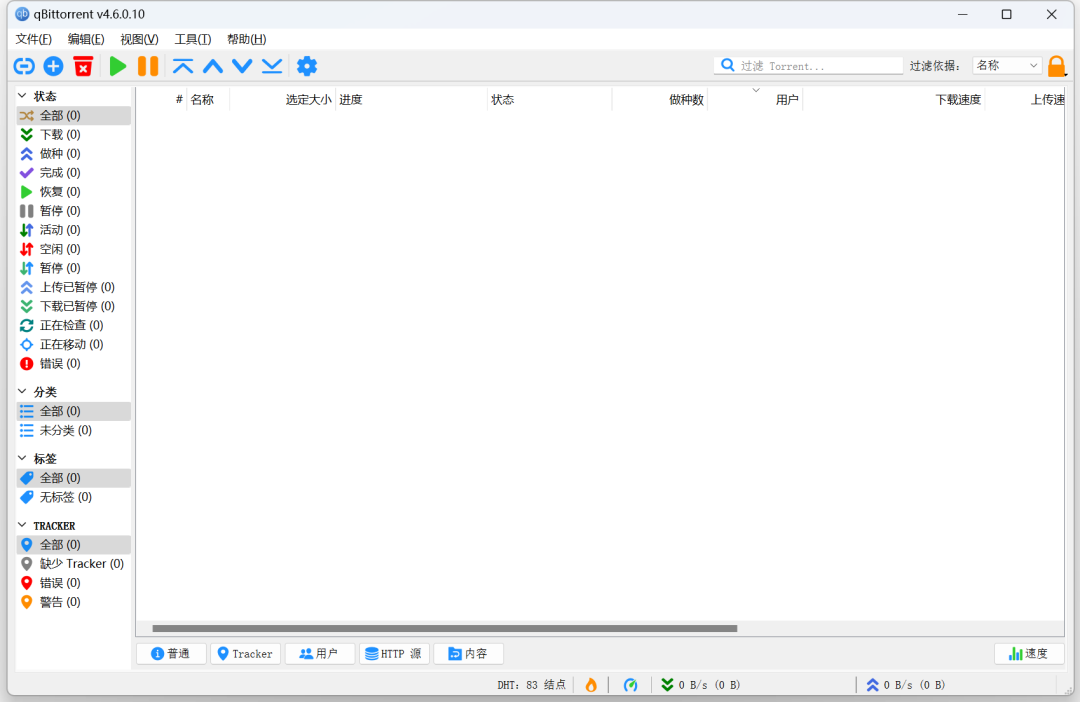Screen dimensions: 1080x702
Task: Click the add torrent file plus icon
Action: tap(53, 66)
